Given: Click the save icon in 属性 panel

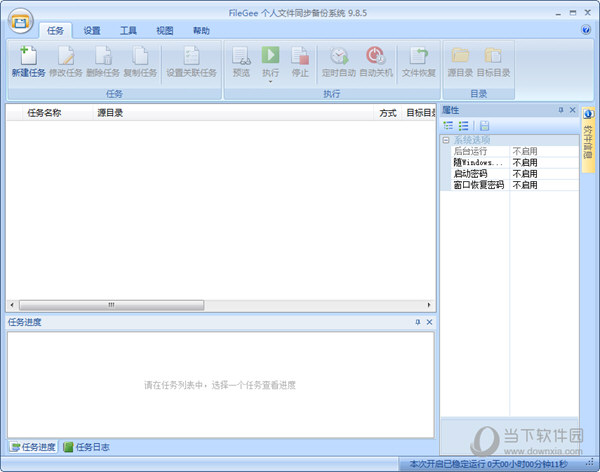Looking at the screenshot, I should click(x=484, y=126).
